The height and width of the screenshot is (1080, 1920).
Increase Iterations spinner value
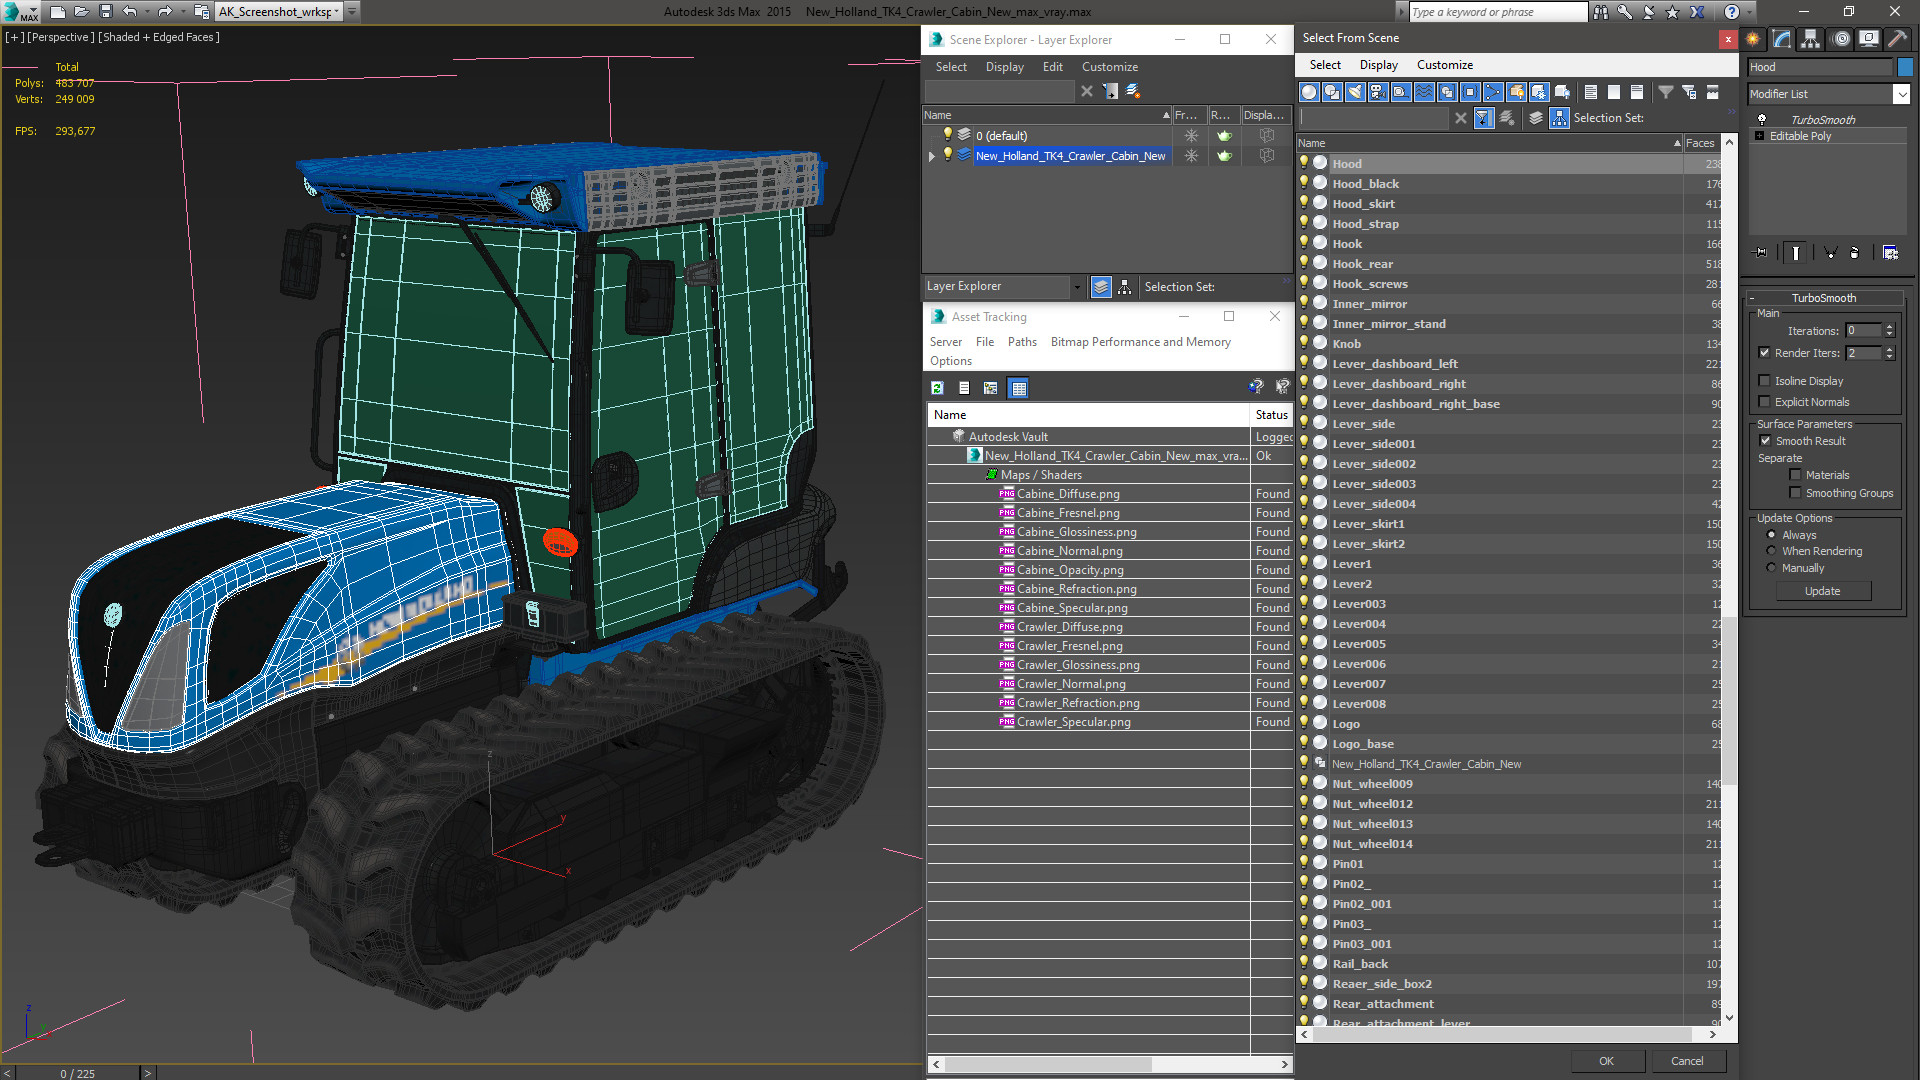point(1889,327)
